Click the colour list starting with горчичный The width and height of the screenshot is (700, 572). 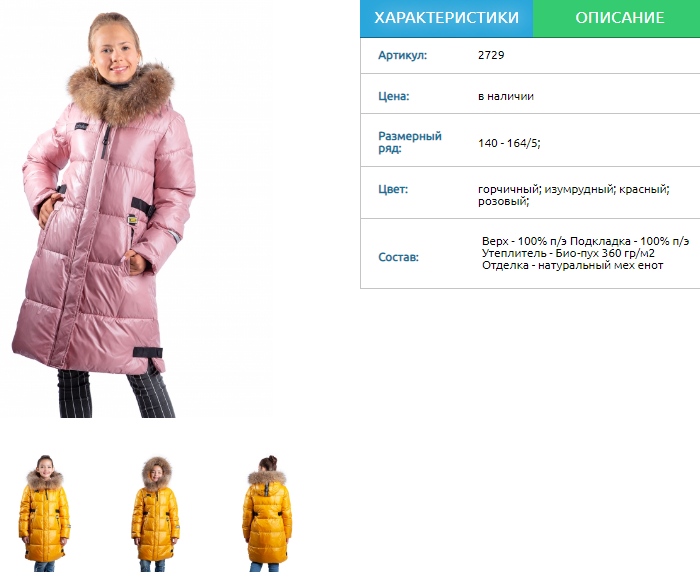pos(574,195)
